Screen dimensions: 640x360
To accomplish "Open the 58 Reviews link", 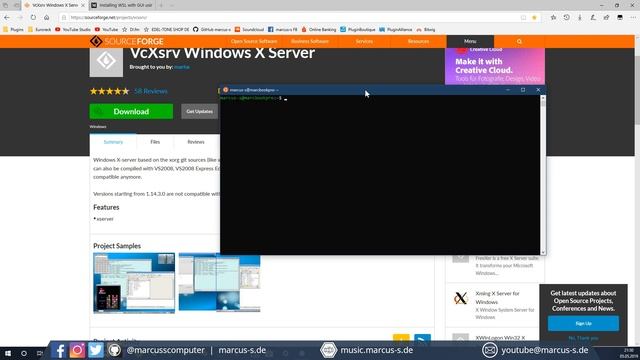I will (x=151, y=91).
